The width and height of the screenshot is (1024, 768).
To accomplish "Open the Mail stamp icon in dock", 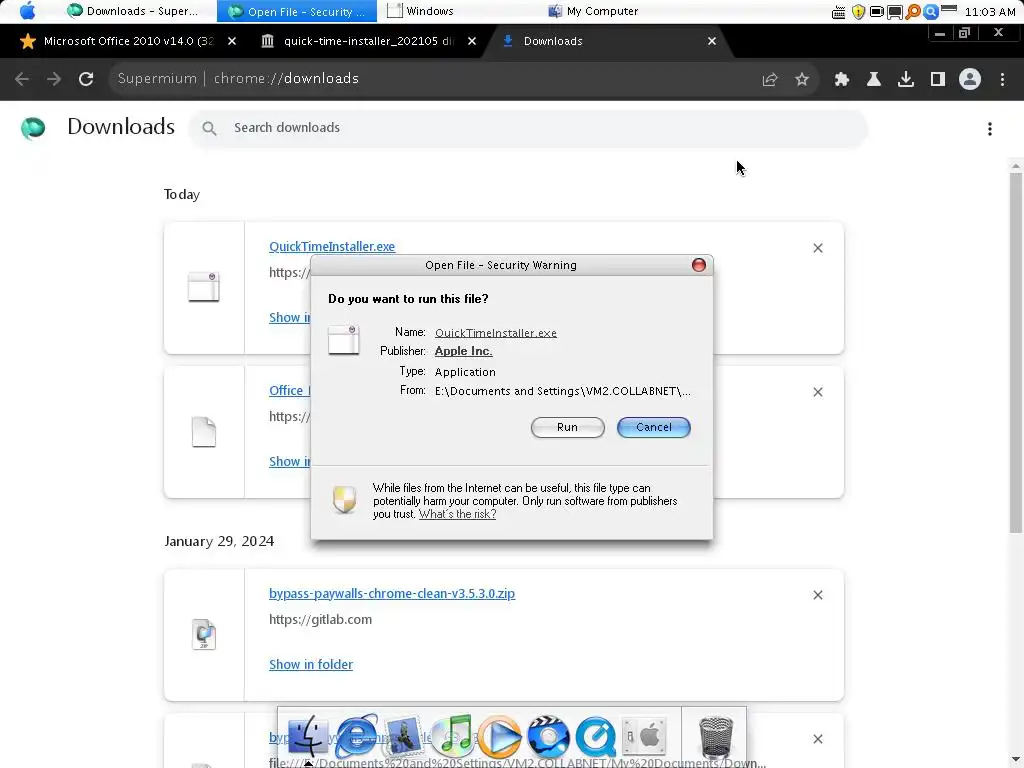I will pos(403,737).
